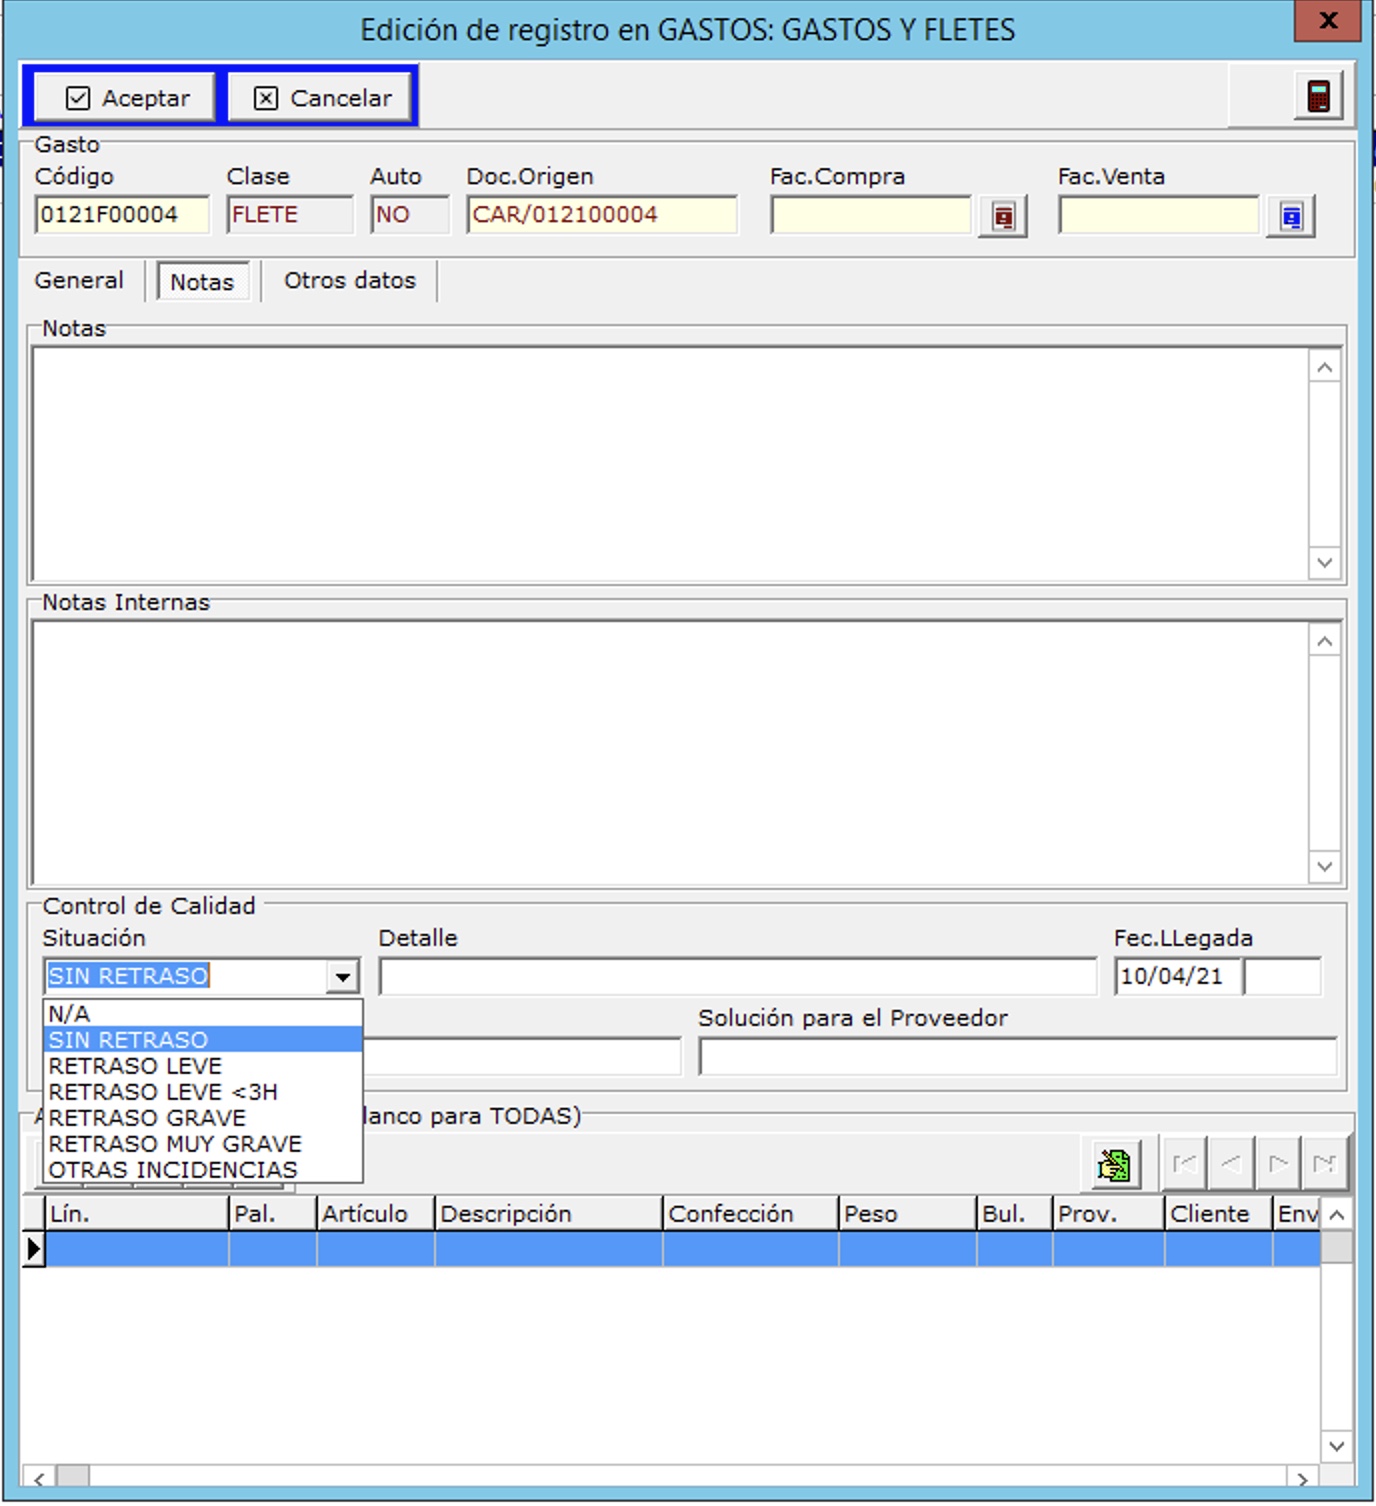Click the green export icon above grid
Screen dimensions: 1376x1506
1114,1164
